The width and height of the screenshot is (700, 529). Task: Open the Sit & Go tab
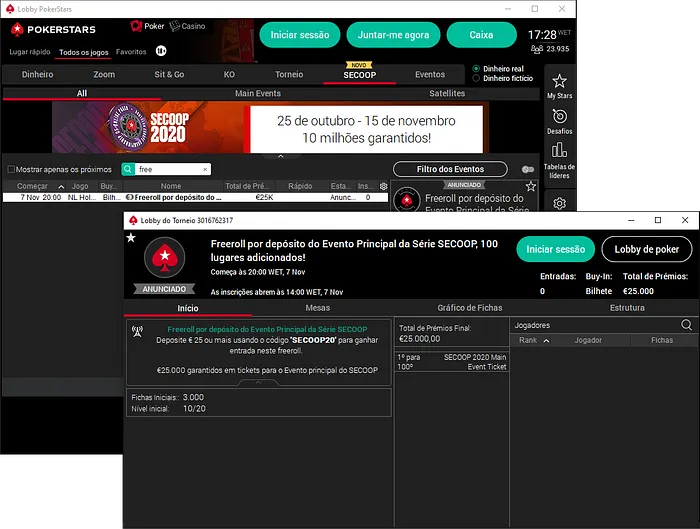click(169, 75)
